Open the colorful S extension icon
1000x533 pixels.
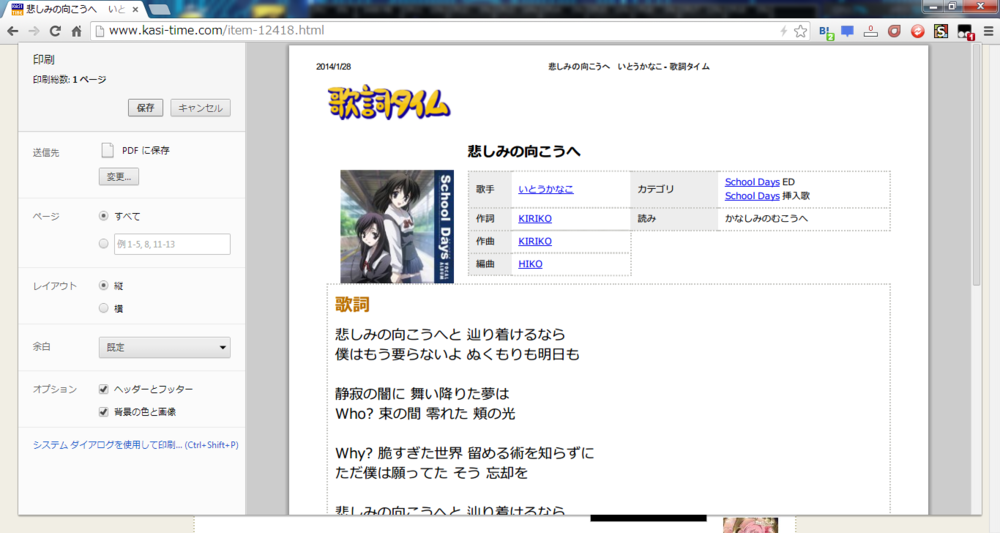941,31
